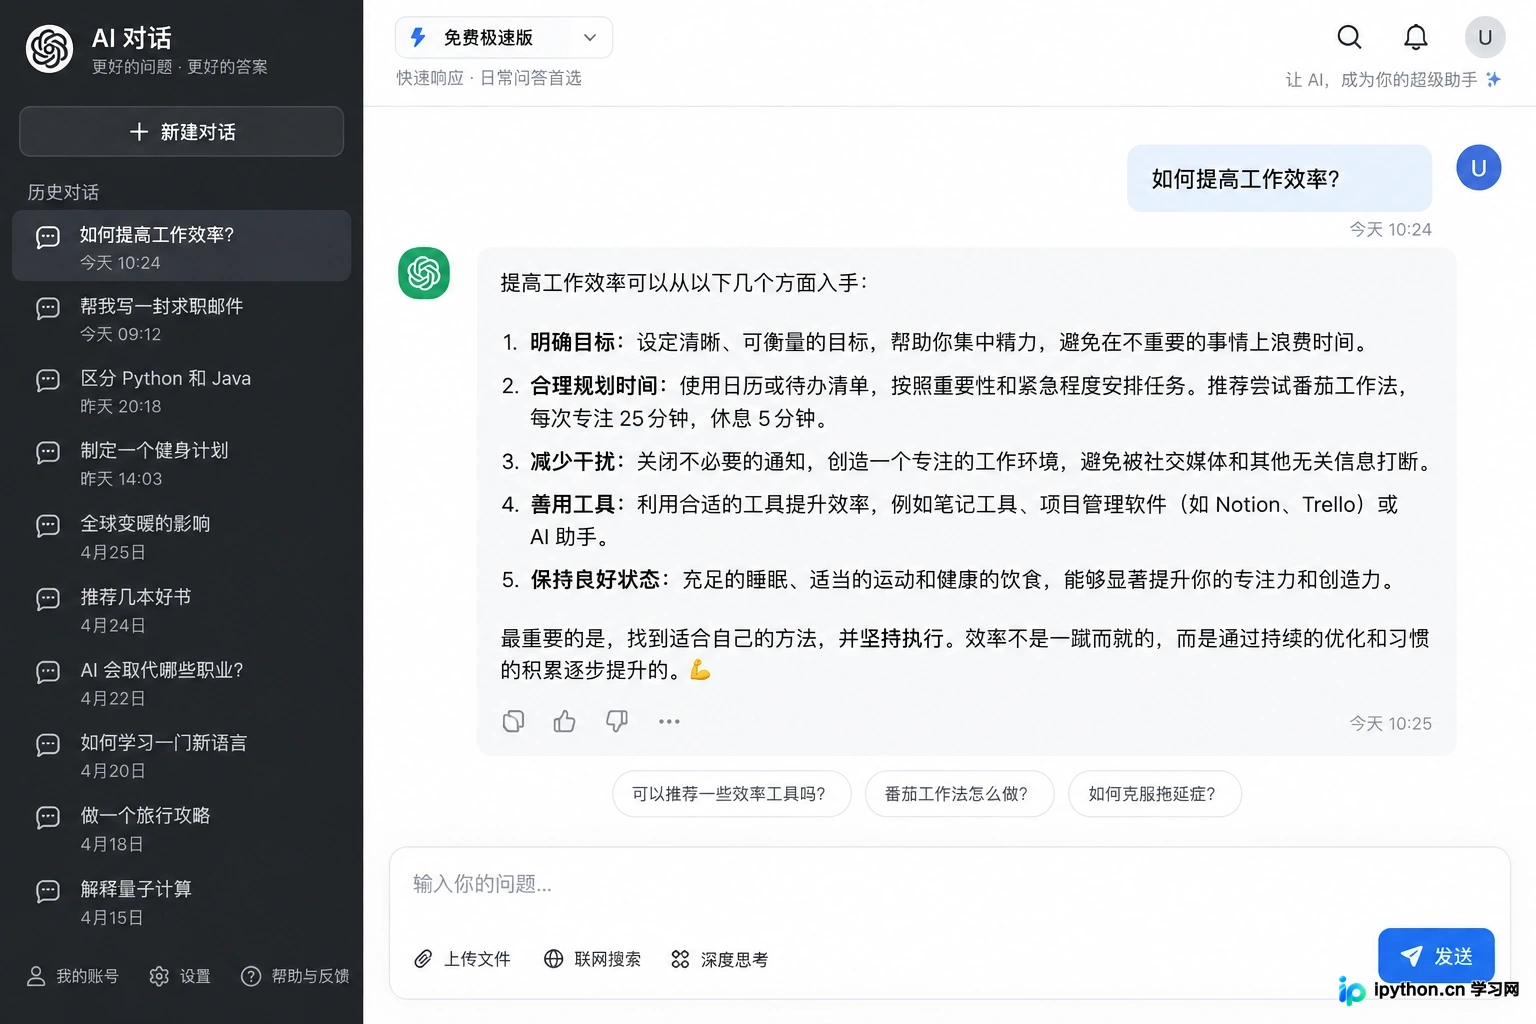The height and width of the screenshot is (1024, 1536).
Task: Click suggestion 如何克服拖延症?
Action: click(1155, 794)
